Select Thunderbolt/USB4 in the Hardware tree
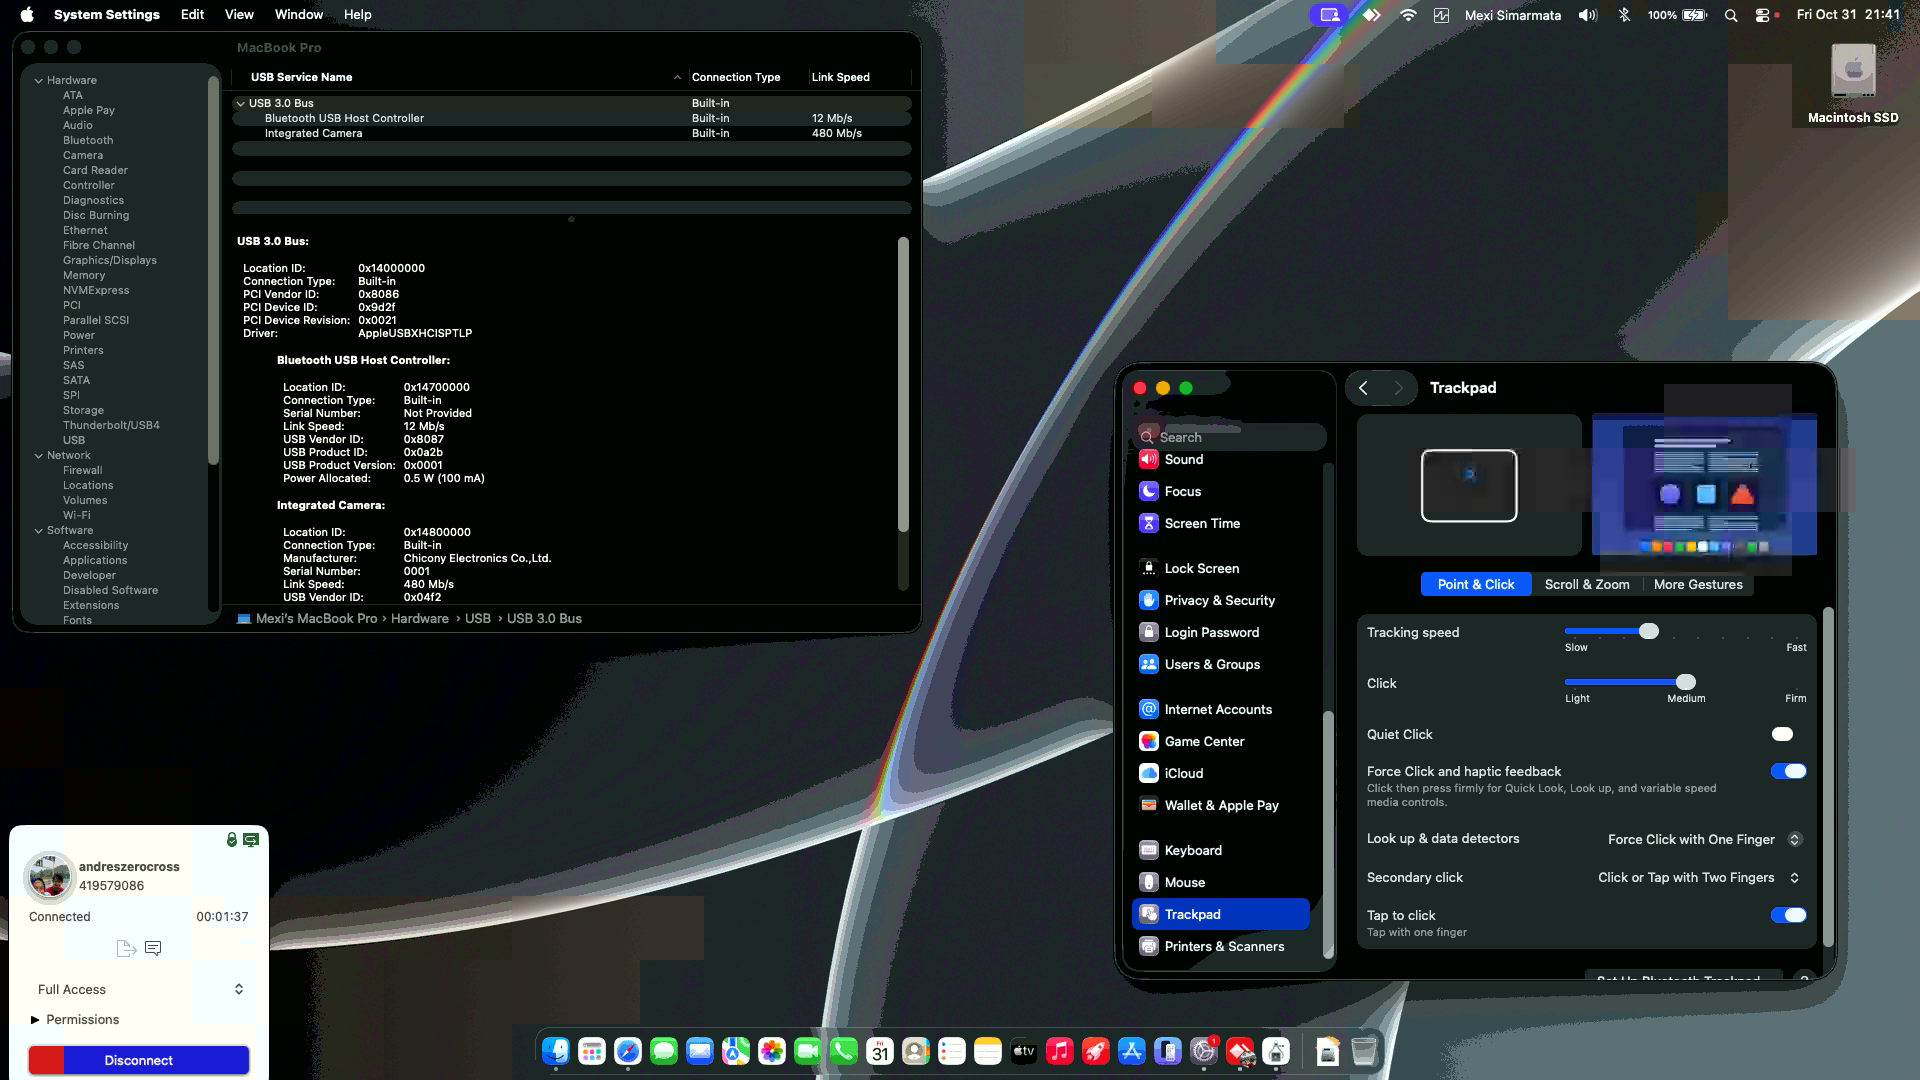 point(111,425)
